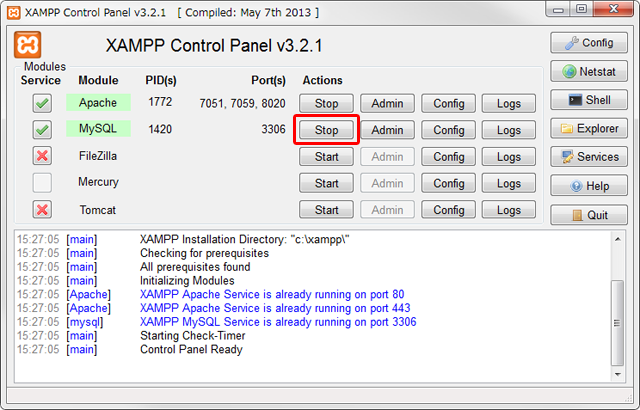Click the Tomcat module name
Screen dimensions: 640x410
[98, 210]
